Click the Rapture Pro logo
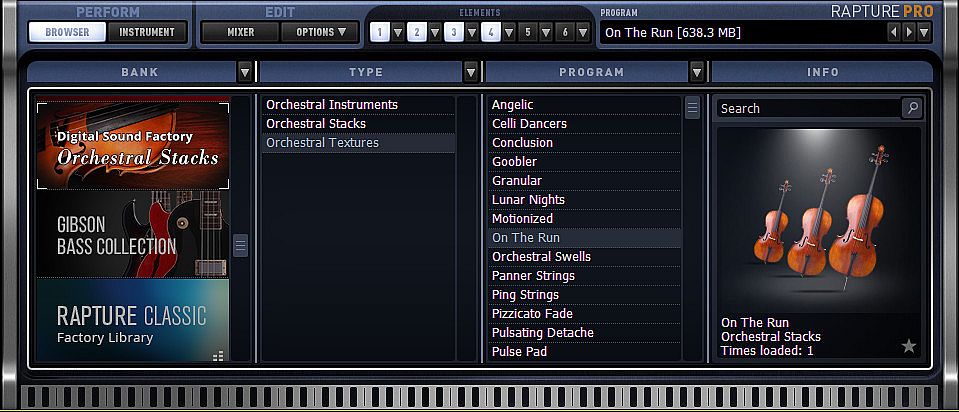The width and height of the screenshot is (959, 412). click(x=882, y=10)
